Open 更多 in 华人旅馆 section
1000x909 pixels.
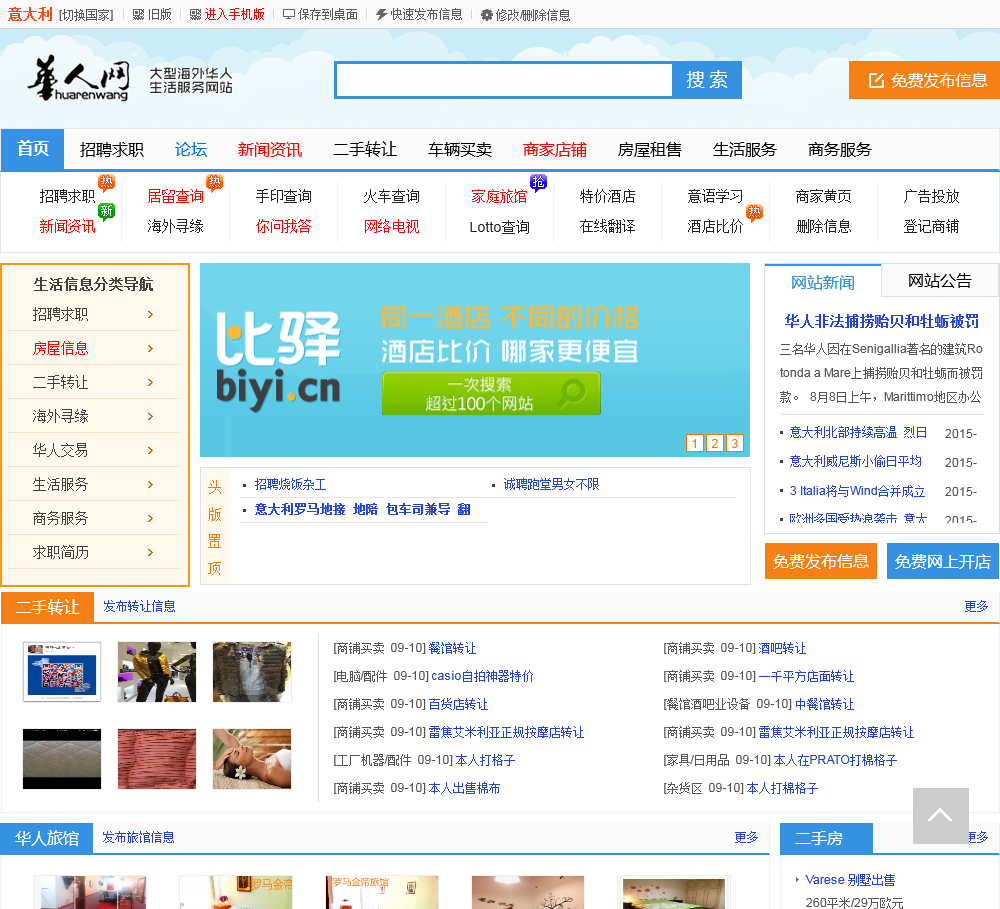tap(746, 837)
